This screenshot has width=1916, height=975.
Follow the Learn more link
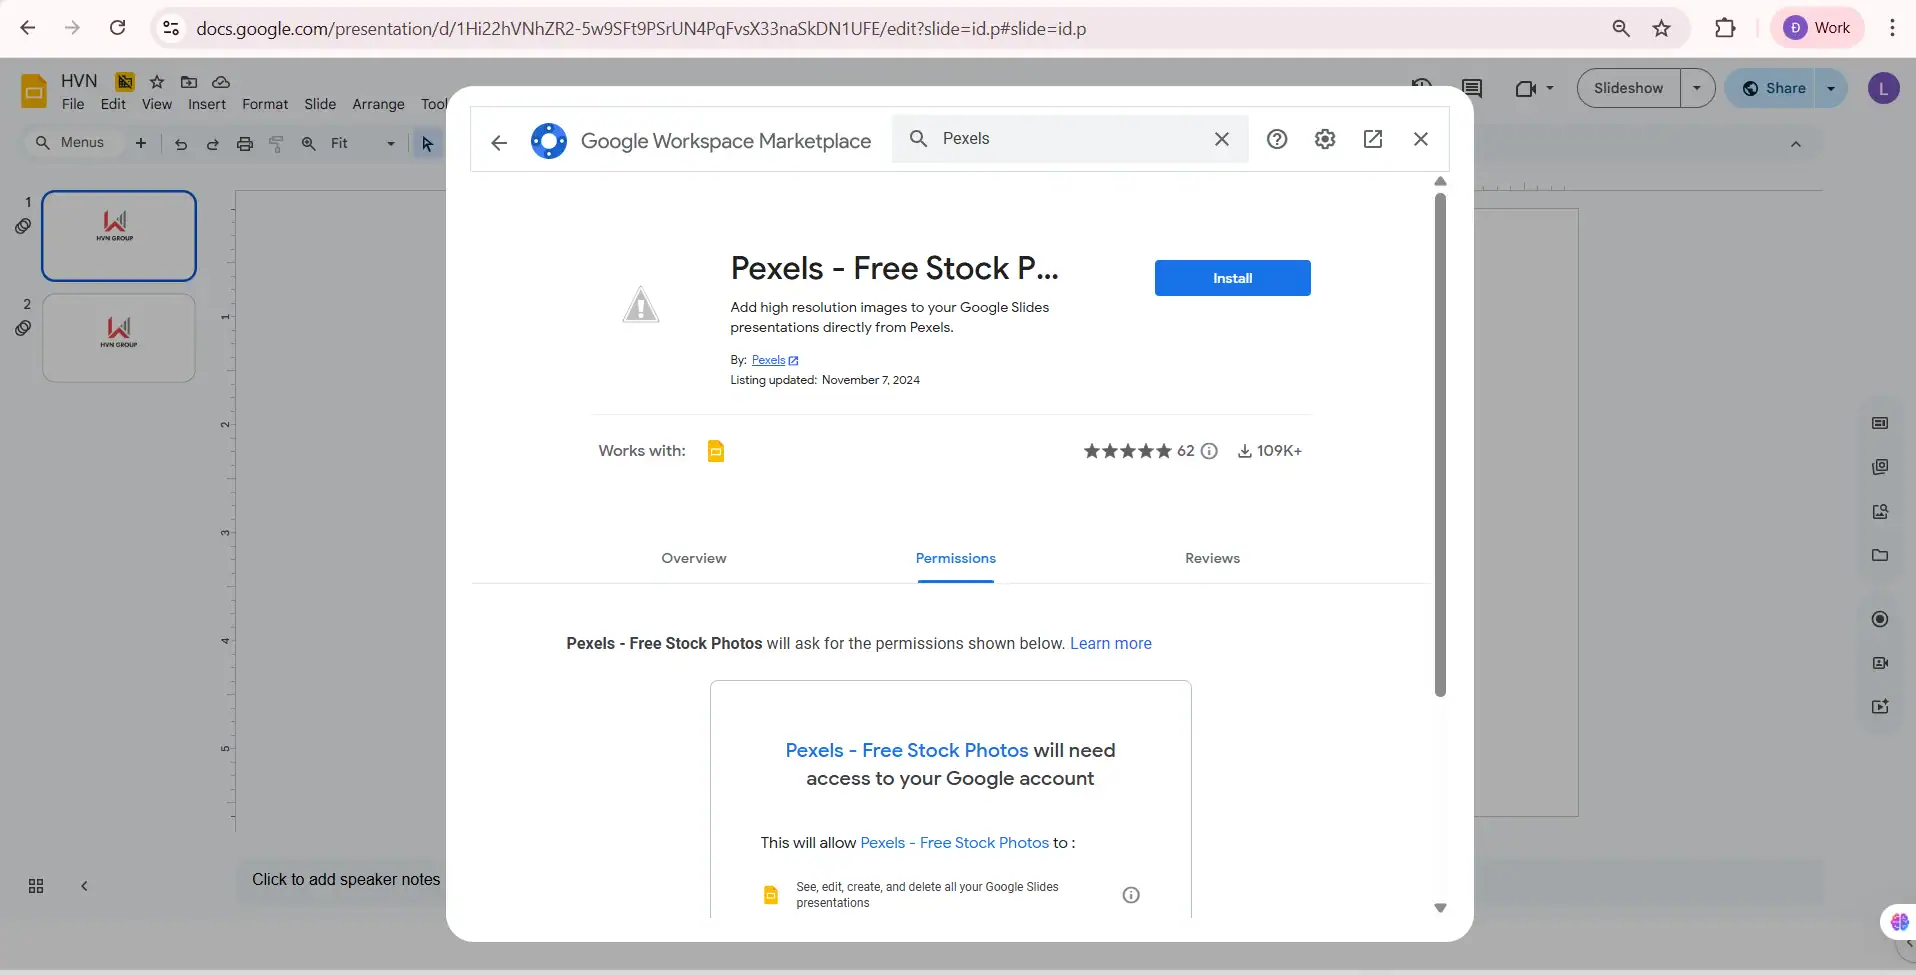[1110, 643]
